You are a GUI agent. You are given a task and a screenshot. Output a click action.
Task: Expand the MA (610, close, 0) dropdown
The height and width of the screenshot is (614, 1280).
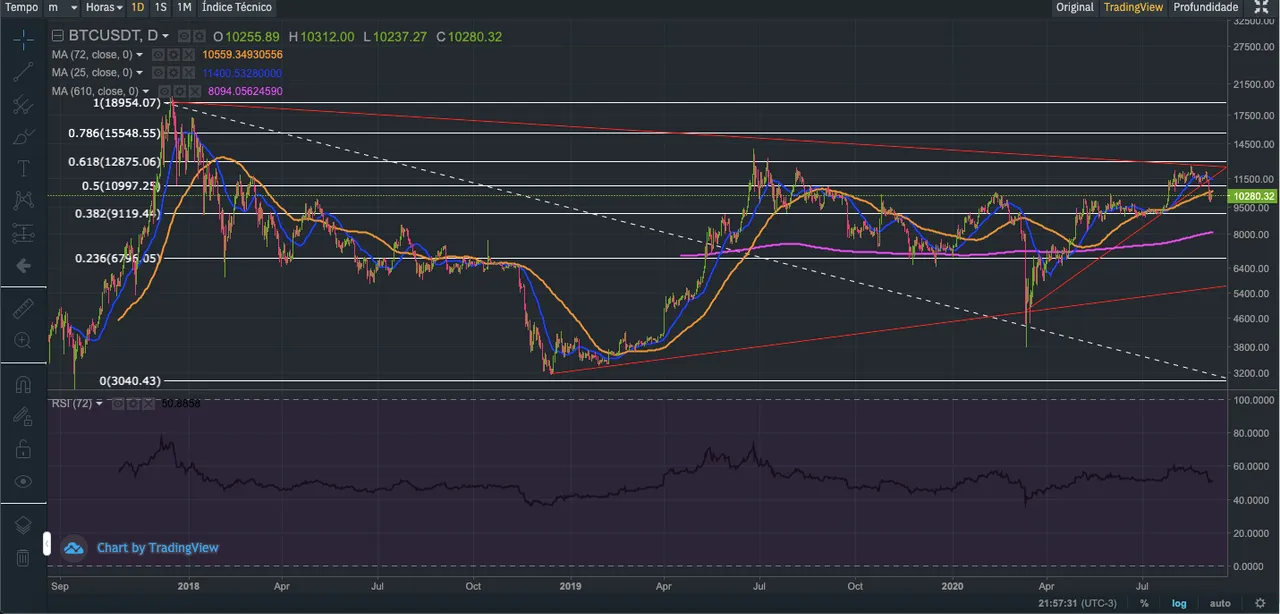coord(146,91)
